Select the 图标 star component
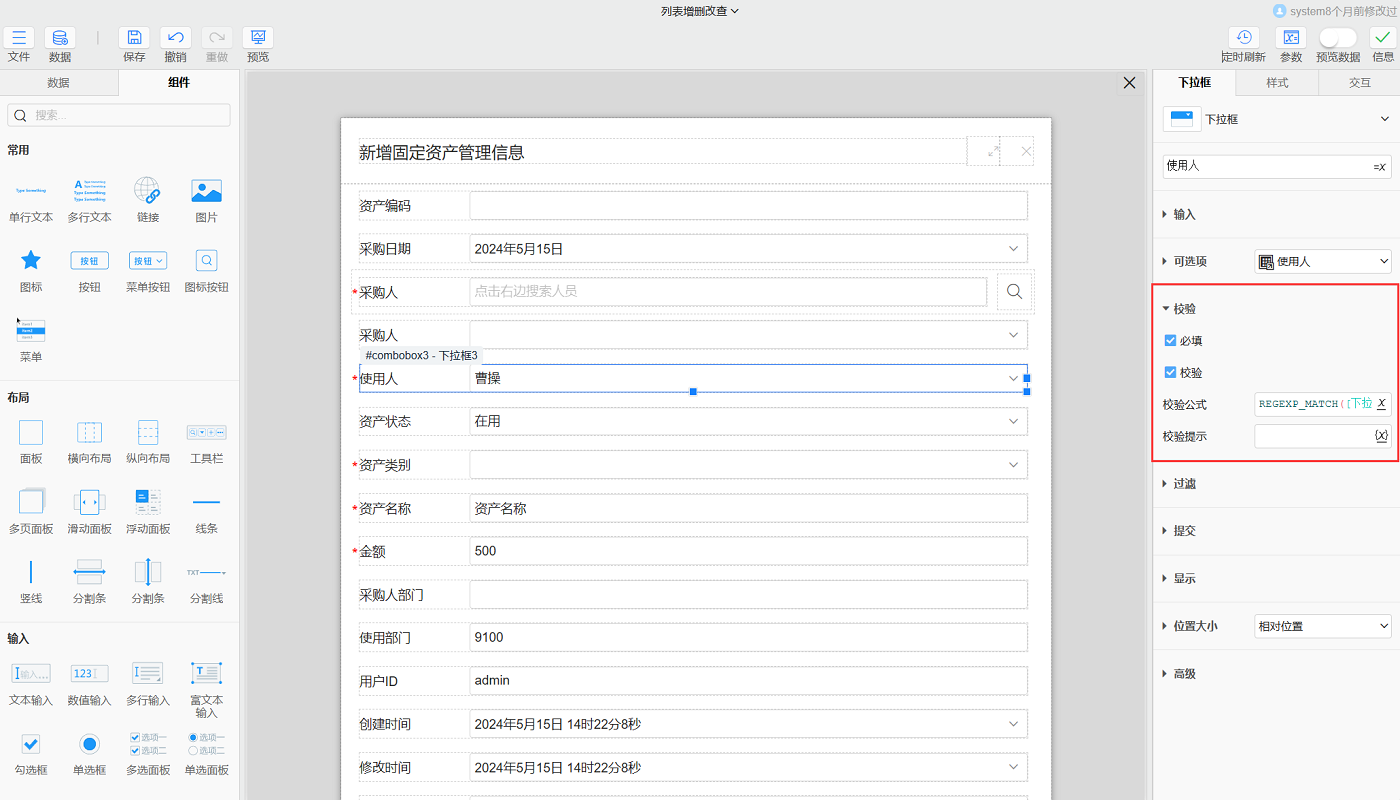The width and height of the screenshot is (1400, 800). click(x=31, y=261)
